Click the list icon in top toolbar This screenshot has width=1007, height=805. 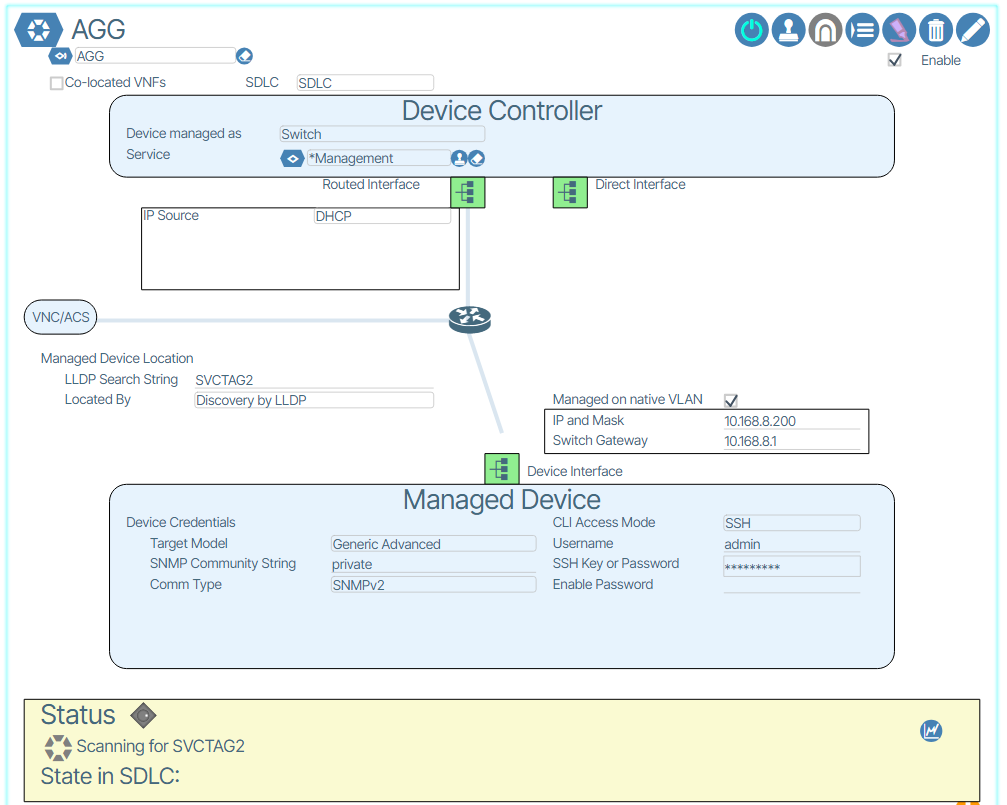pyautogui.click(x=862, y=30)
